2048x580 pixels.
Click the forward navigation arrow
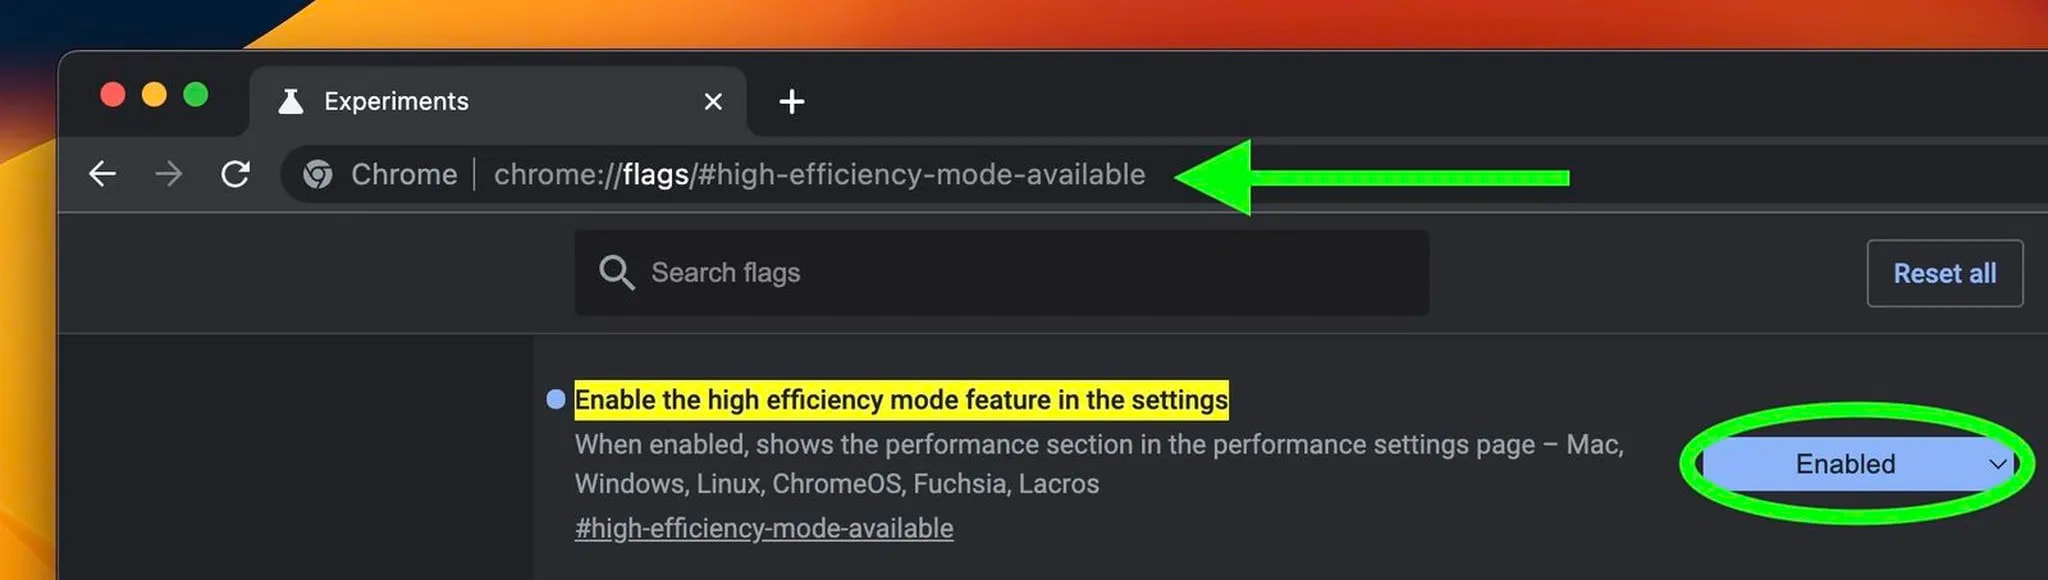169,174
